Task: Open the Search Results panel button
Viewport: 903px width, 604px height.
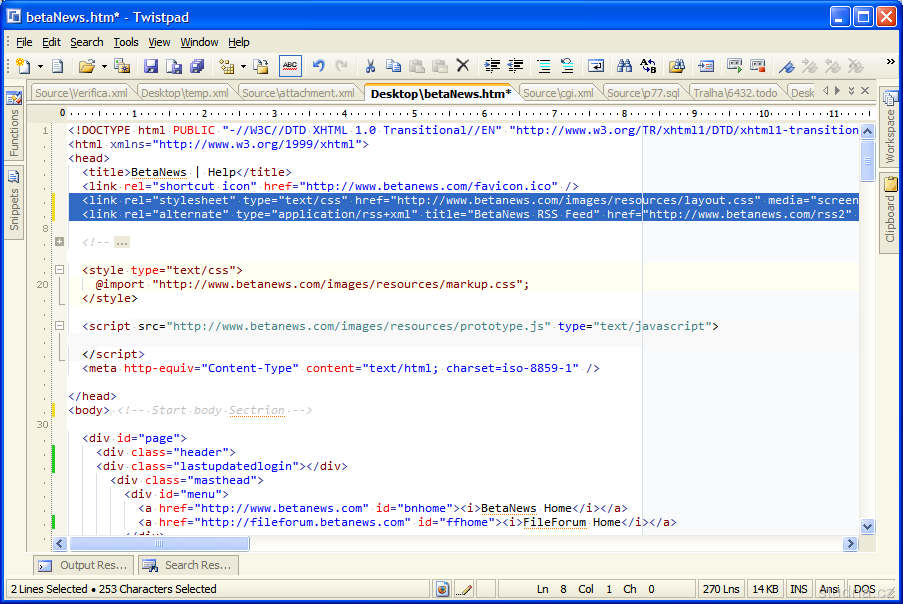Action: (187, 565)
